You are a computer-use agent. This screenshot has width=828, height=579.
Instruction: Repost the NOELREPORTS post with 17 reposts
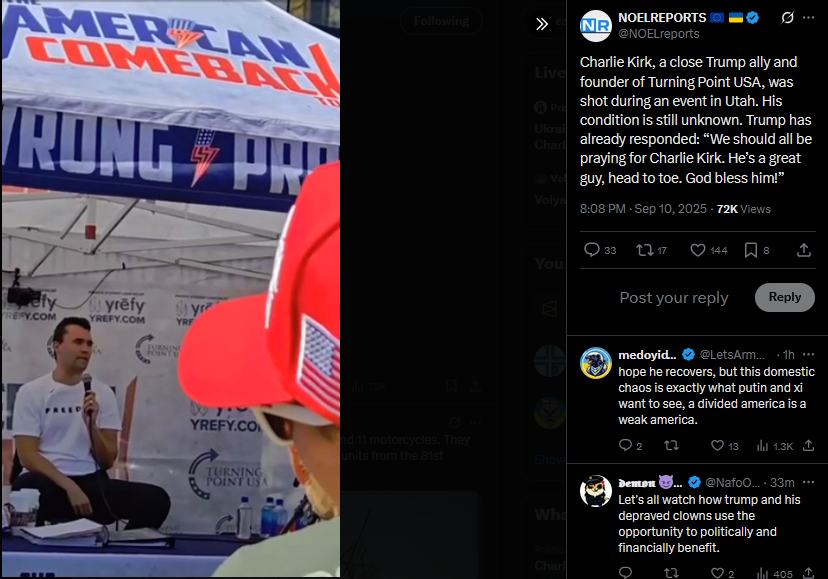click(x=651, y=250)
